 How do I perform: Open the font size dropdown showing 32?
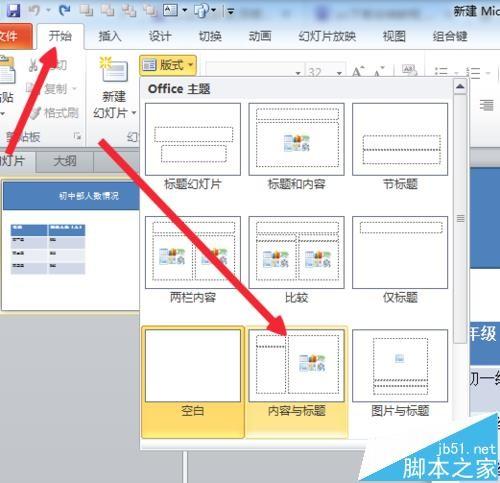pyautogui.click(x=339, y=73)
